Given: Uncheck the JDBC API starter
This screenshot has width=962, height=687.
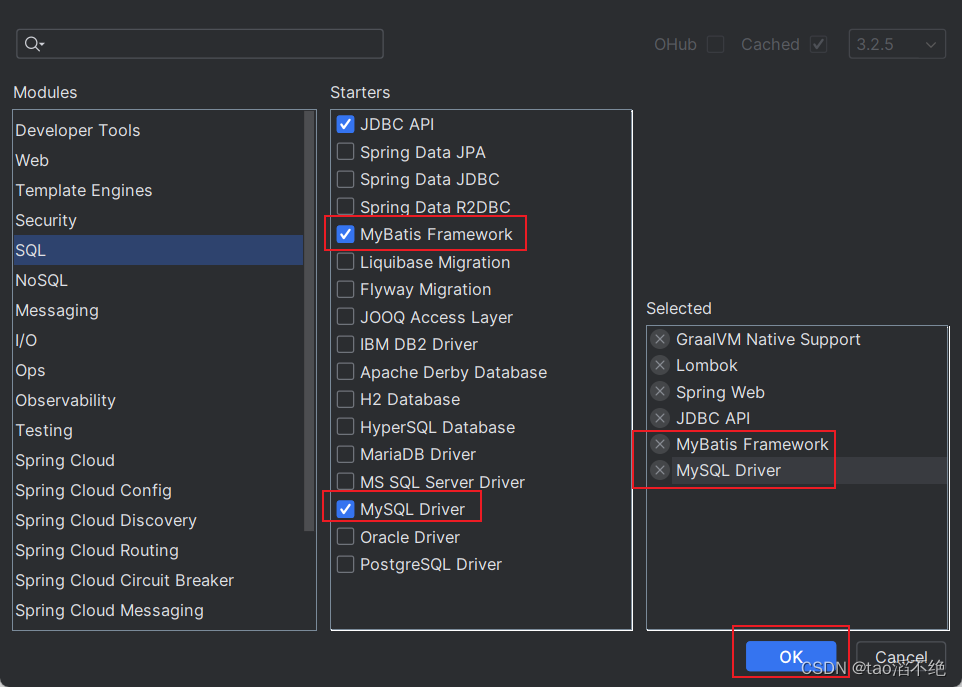Looking at the screenshot, I should (345, 125).
